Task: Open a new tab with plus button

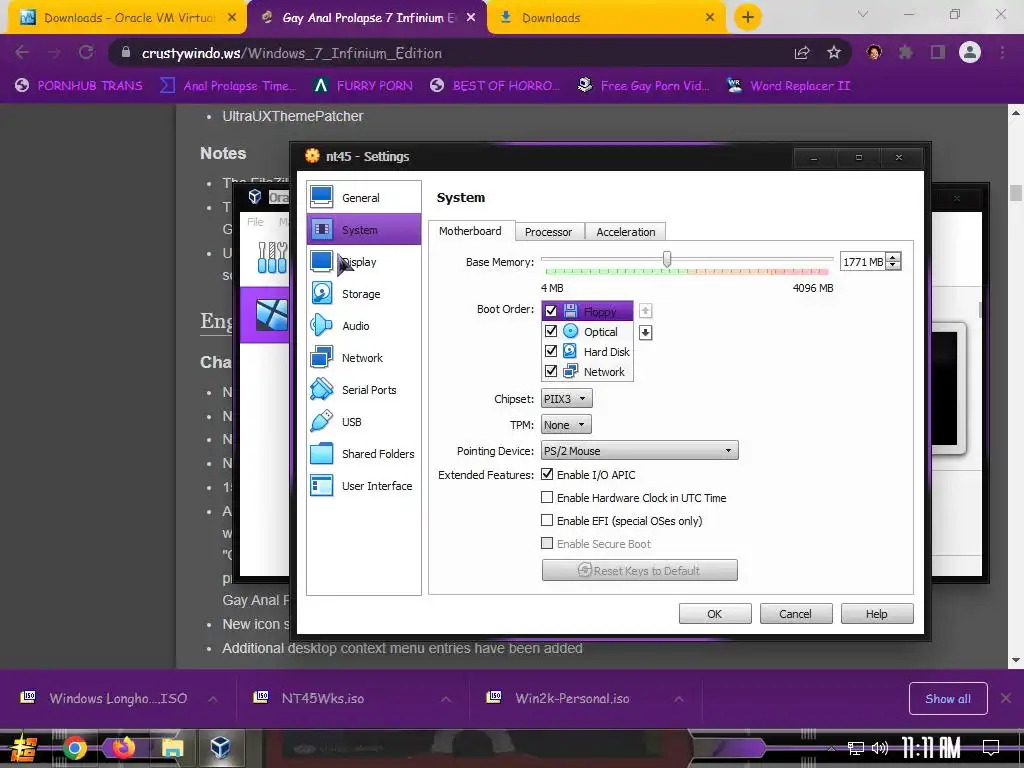Action: [748, 17]
